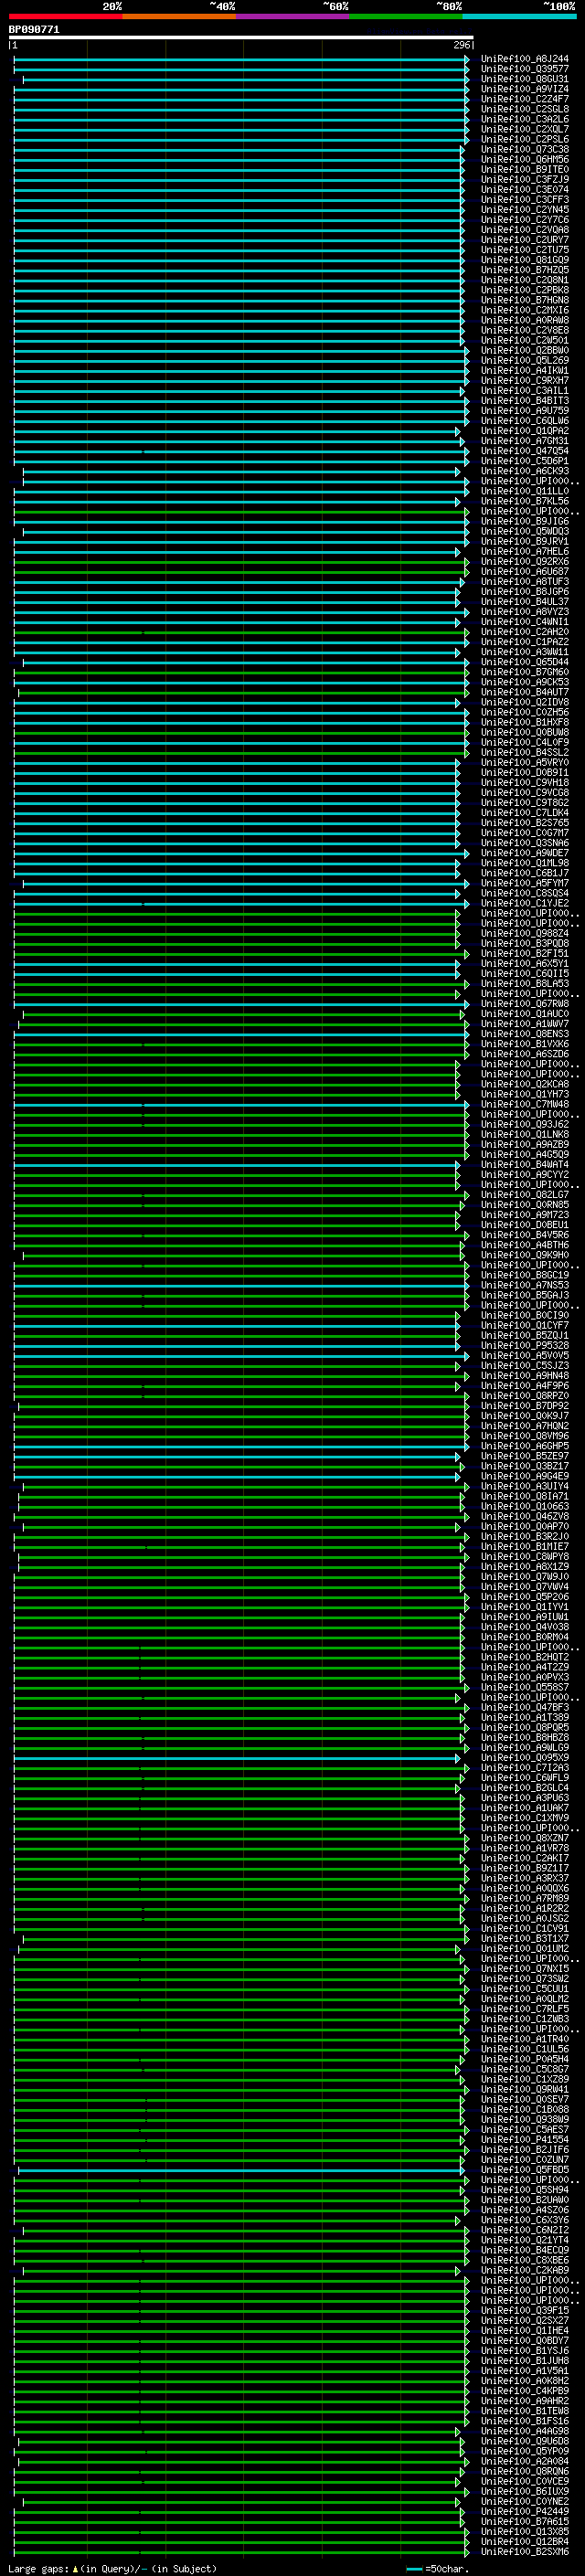The width and height of the screenshot is (585, 2576).
Task: Click the =50char scale legend
Action: 438,2569
